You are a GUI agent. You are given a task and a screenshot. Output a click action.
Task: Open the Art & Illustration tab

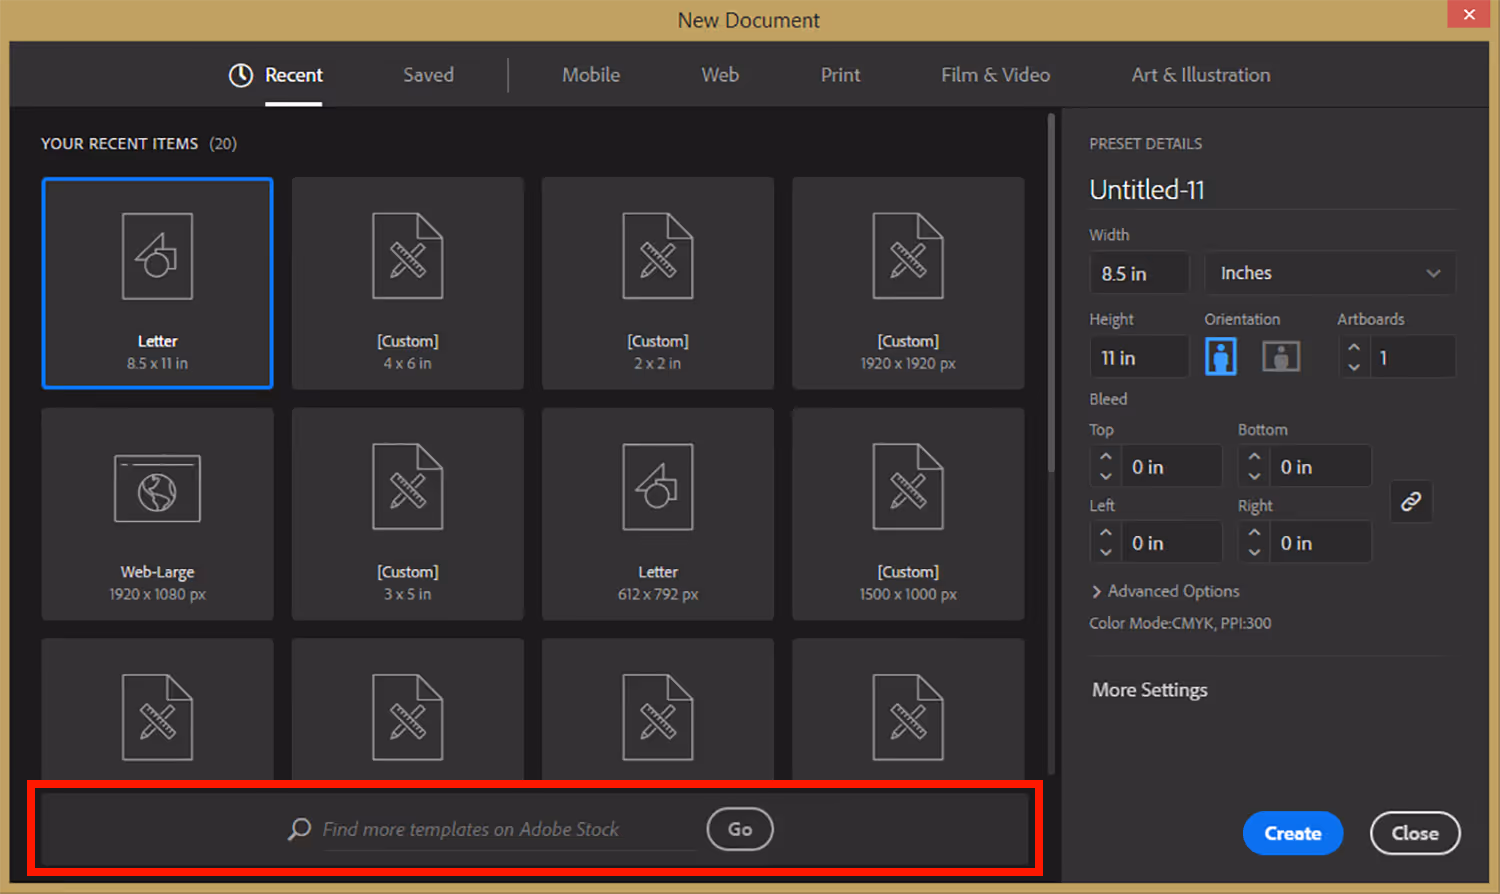tap(1201, 75)
